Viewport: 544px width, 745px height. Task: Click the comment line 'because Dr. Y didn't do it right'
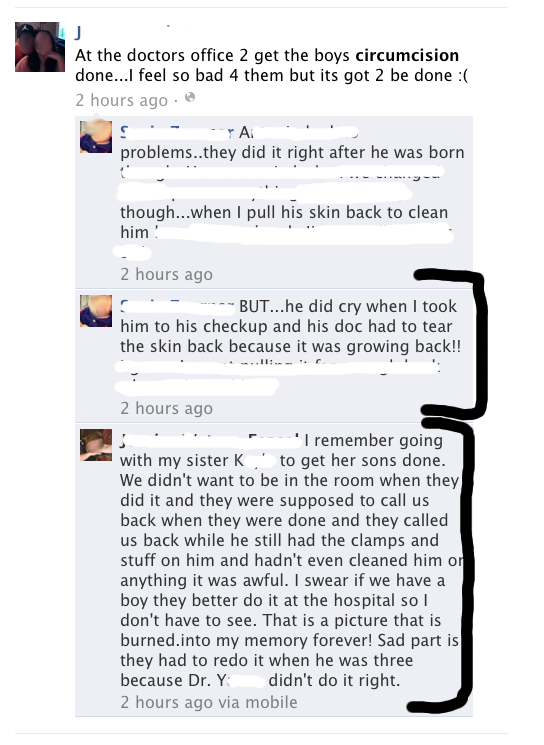coord(260,680)
